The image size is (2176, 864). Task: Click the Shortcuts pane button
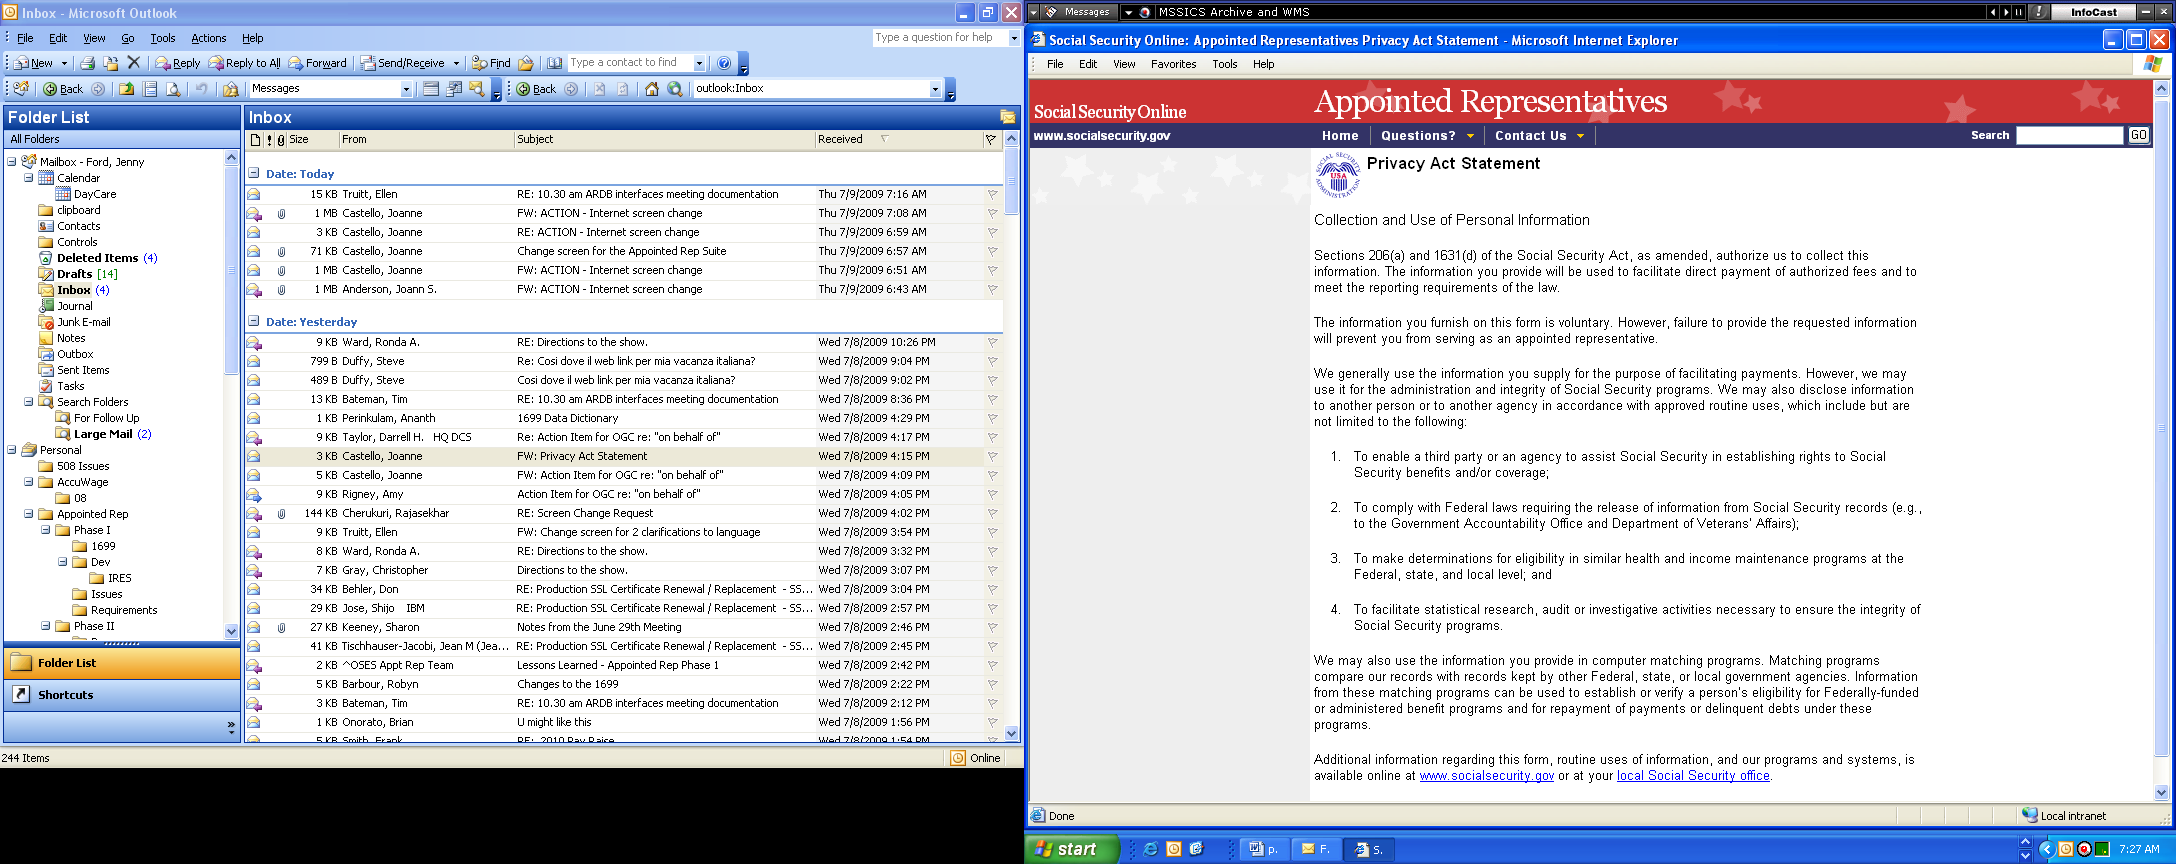[x=122, y=695]
